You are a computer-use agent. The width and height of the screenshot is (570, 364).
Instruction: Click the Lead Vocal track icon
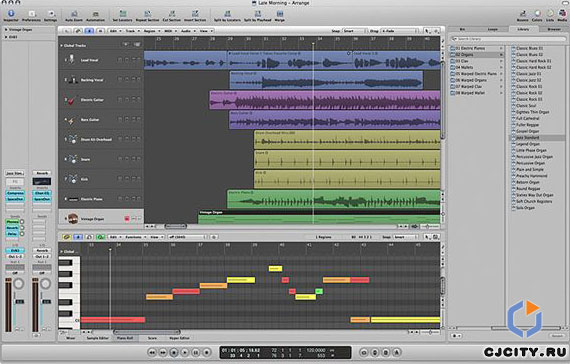(x=71, y=60)
